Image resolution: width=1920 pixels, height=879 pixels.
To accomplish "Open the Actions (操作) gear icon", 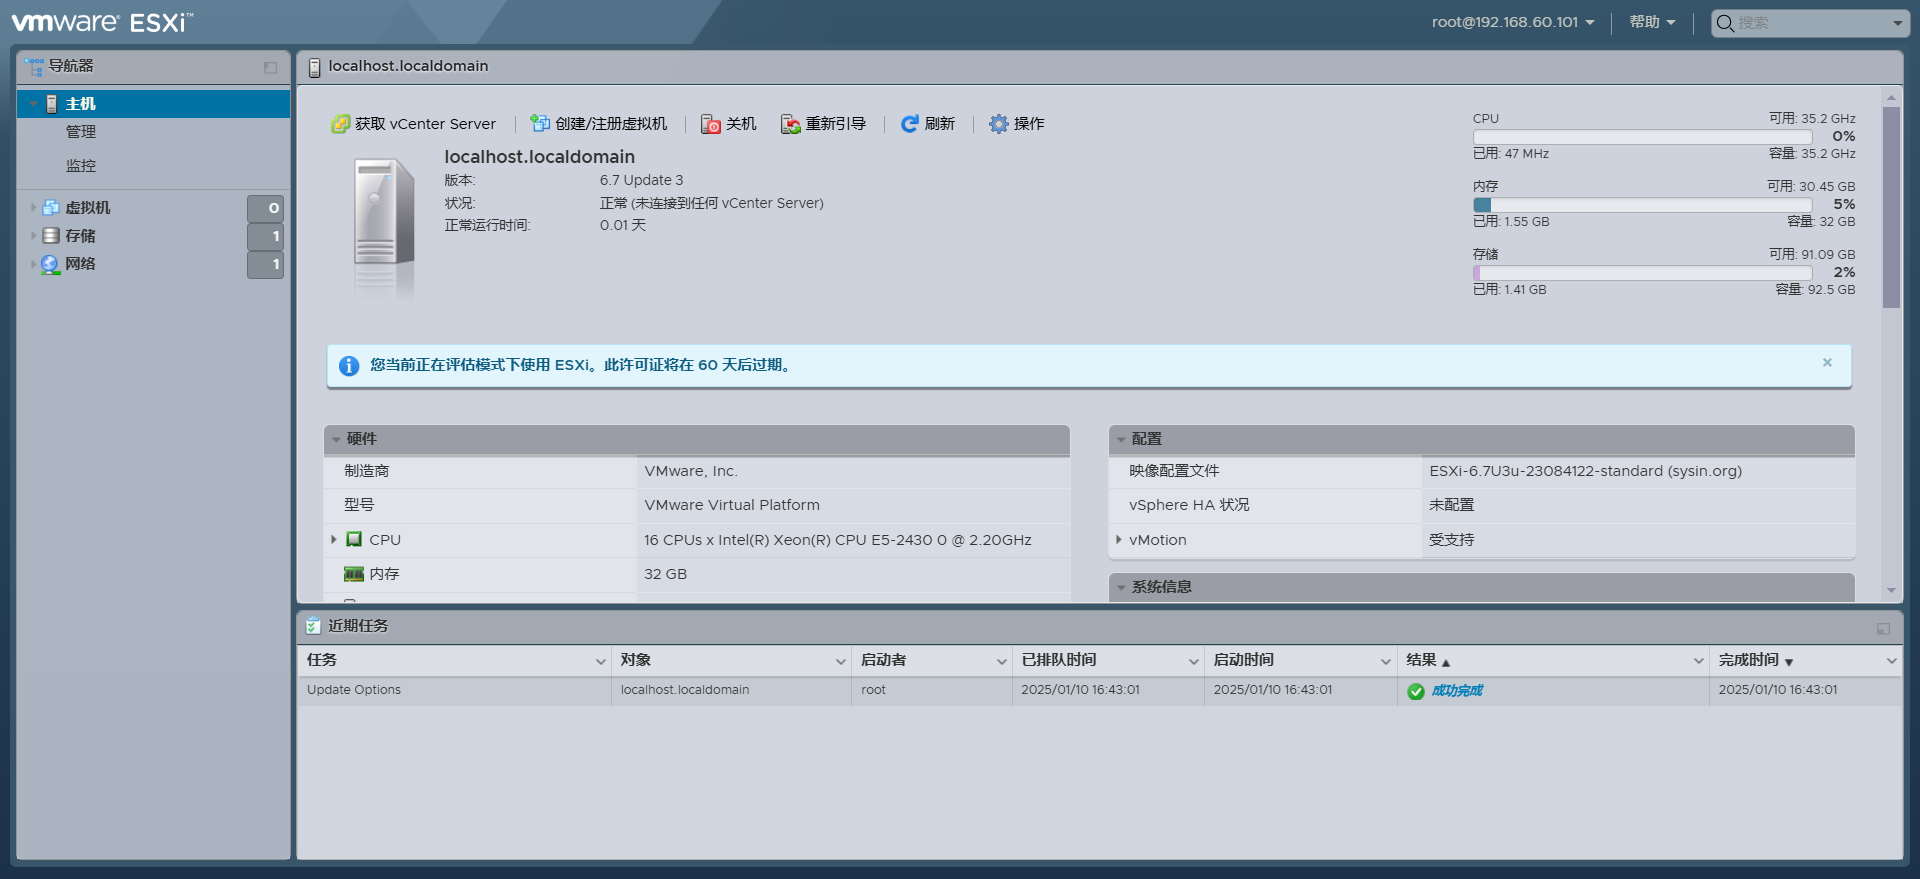I will pyautogui.click(x=998, y=124).
